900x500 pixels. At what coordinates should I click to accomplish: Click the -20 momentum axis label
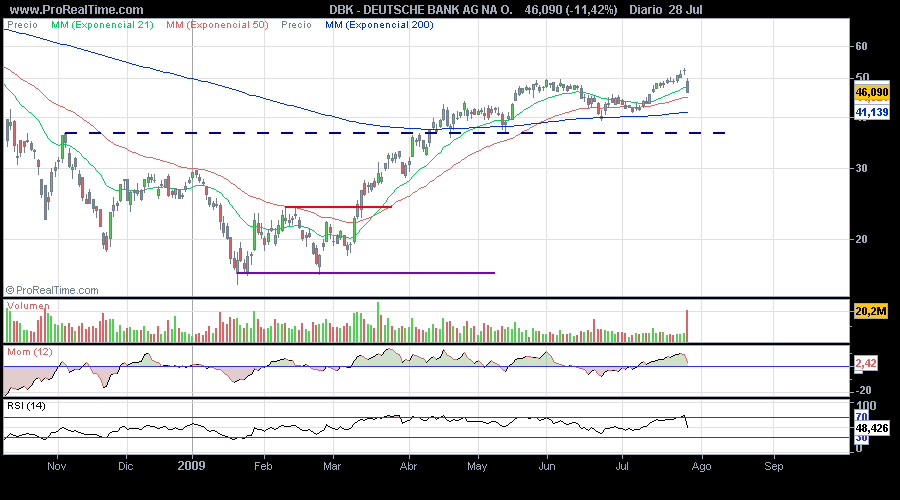pos(863,390)
